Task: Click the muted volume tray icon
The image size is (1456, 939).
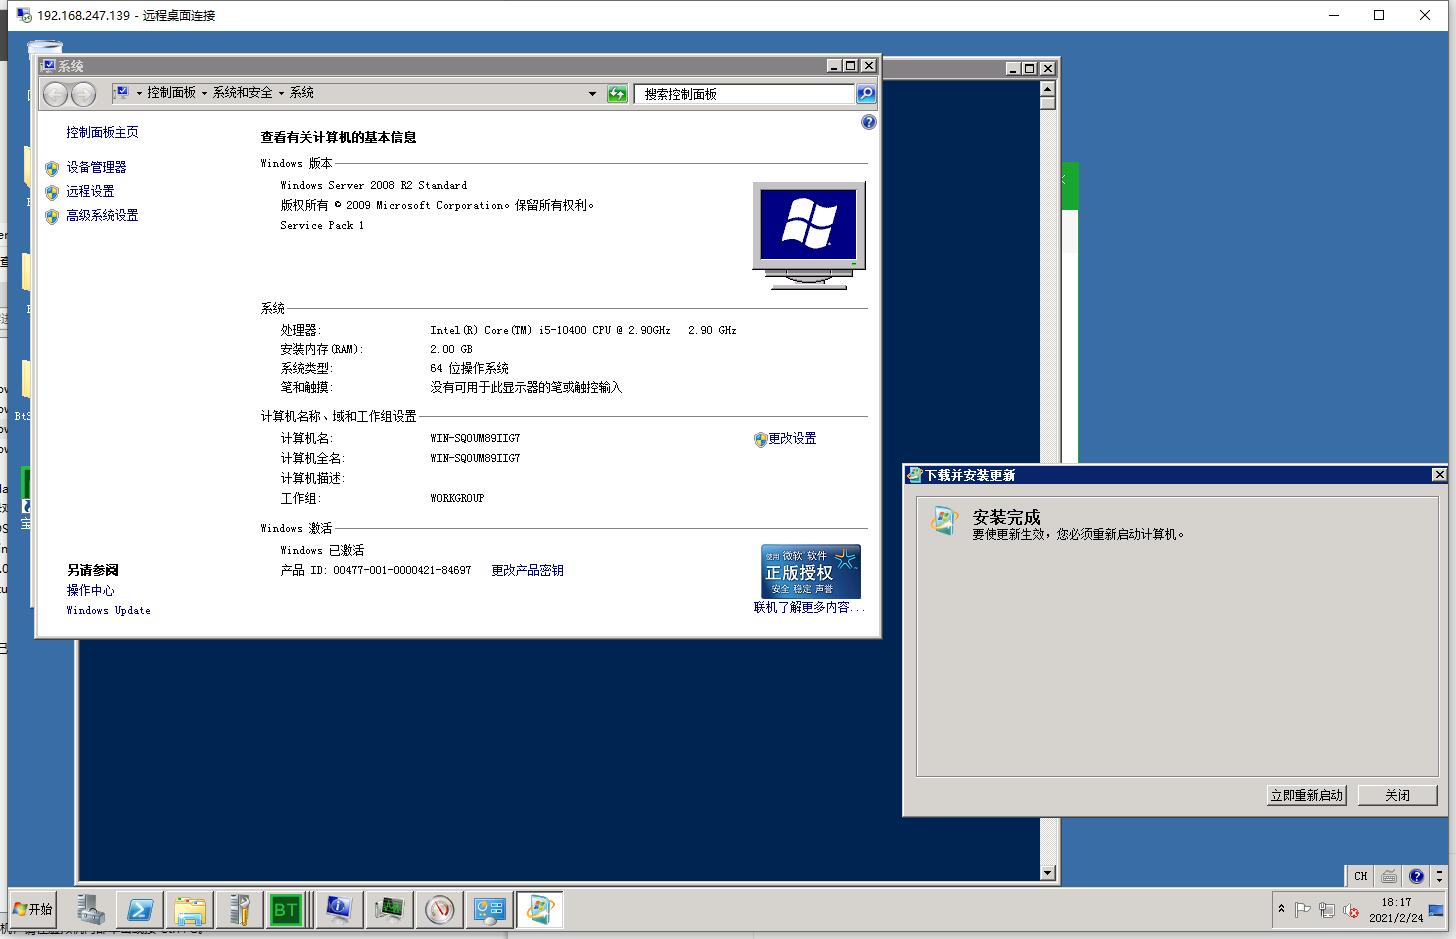Action: [1351, 910]
